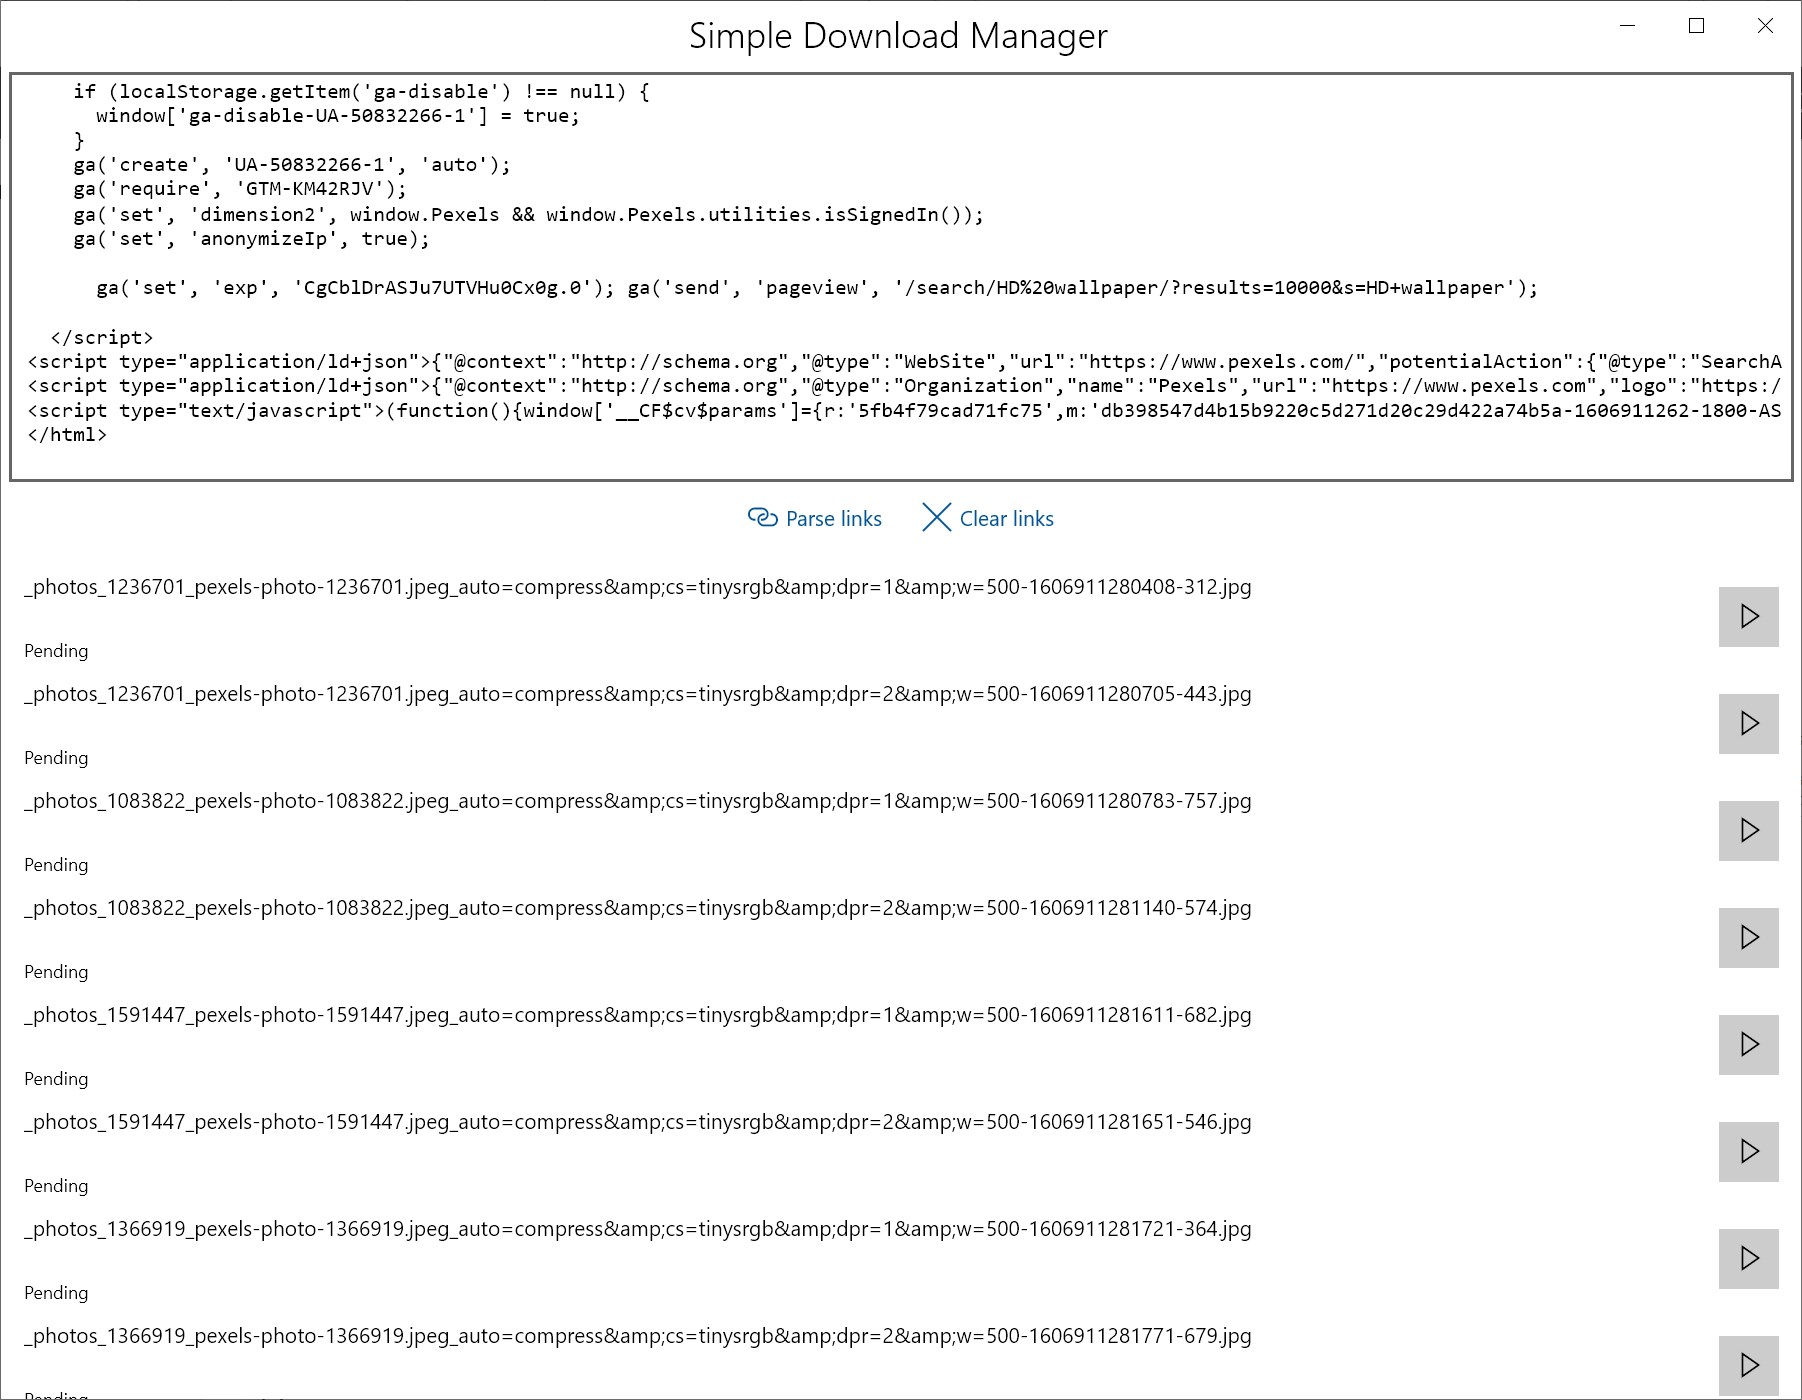Click the Parse links button
Viewport: 1802px width, 1400px height.
815,518
